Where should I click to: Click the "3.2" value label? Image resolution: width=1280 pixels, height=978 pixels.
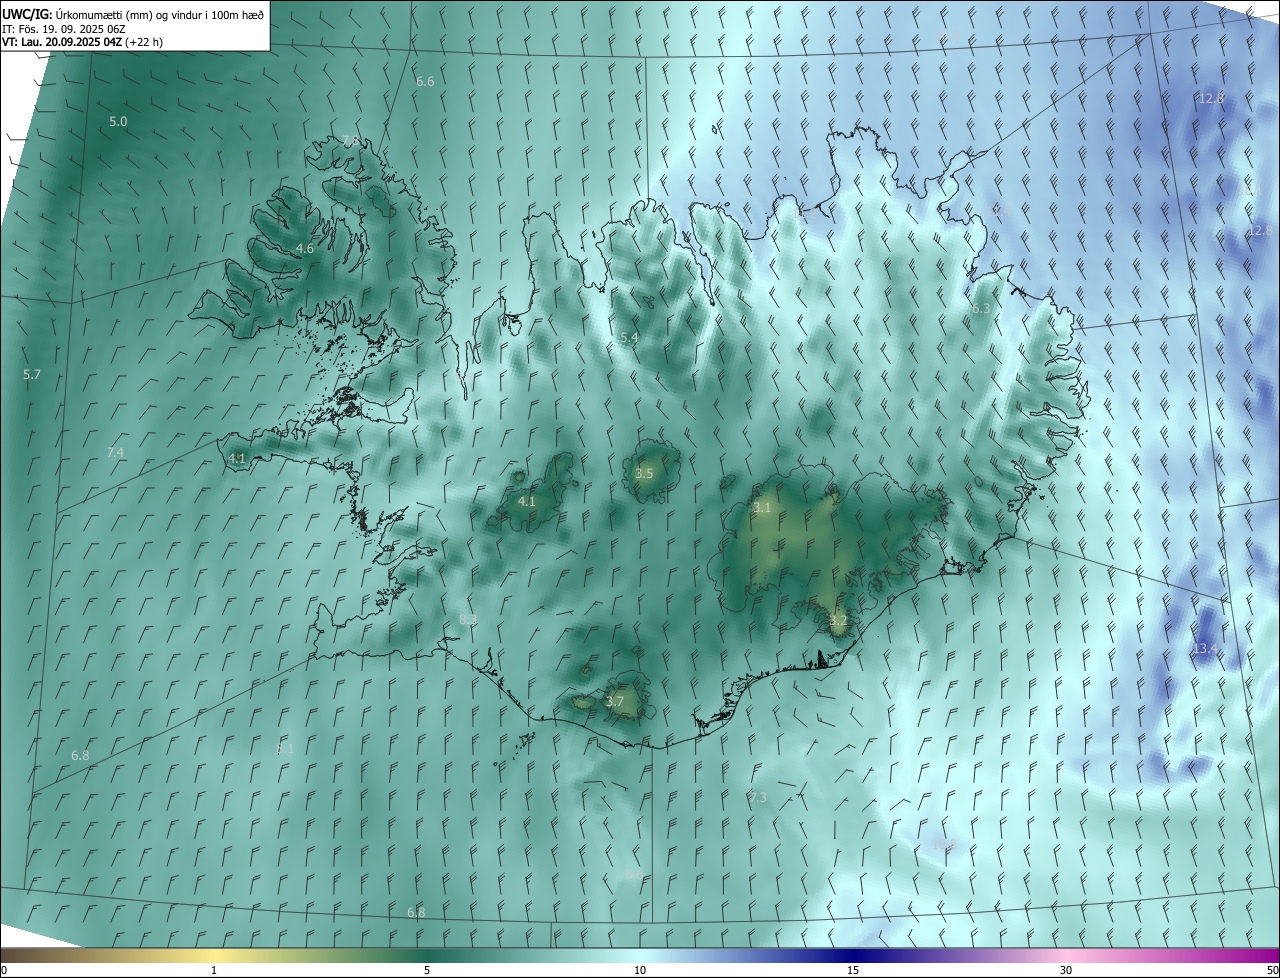[x=838, y=621]
